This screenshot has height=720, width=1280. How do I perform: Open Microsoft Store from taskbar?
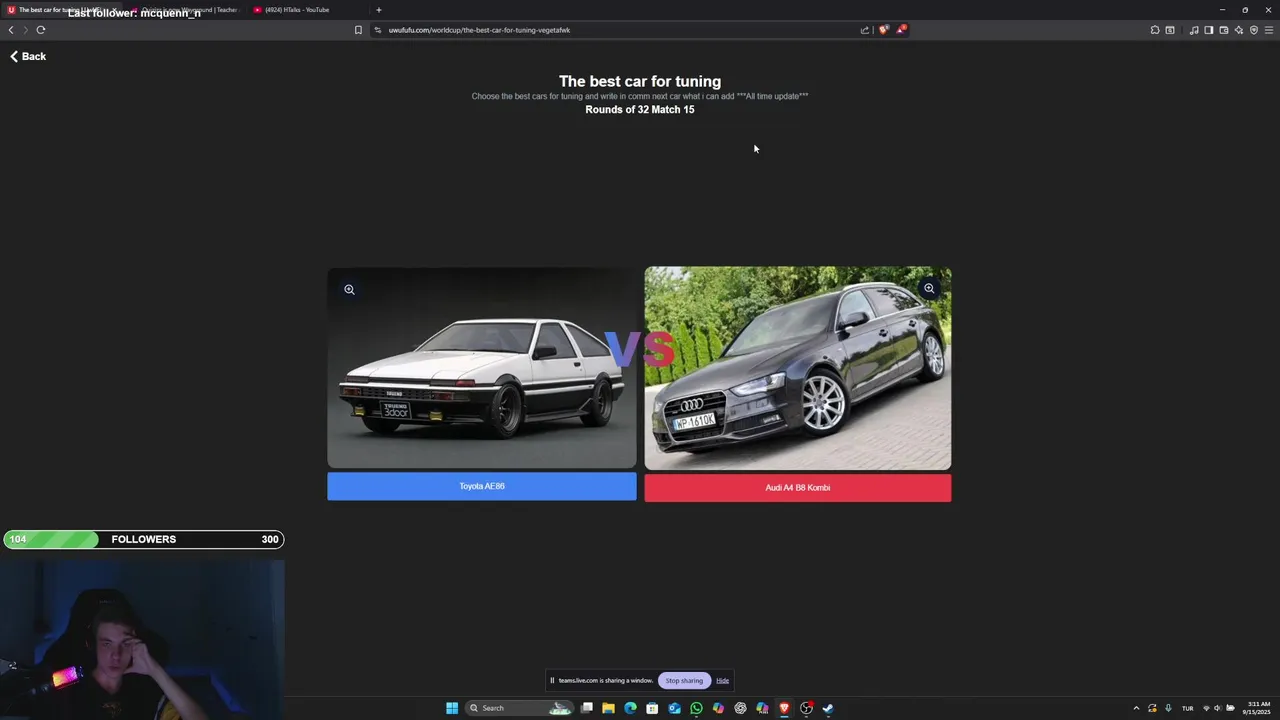[x=652, y=708]
